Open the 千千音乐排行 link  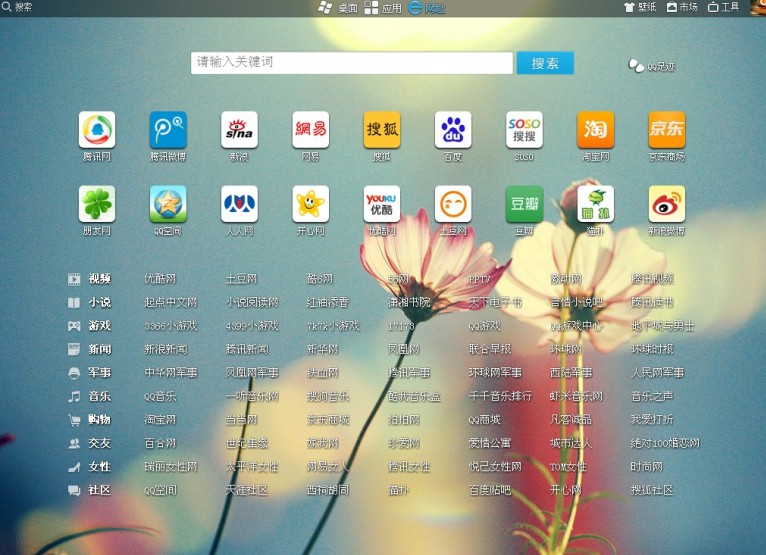click(500, 396)
